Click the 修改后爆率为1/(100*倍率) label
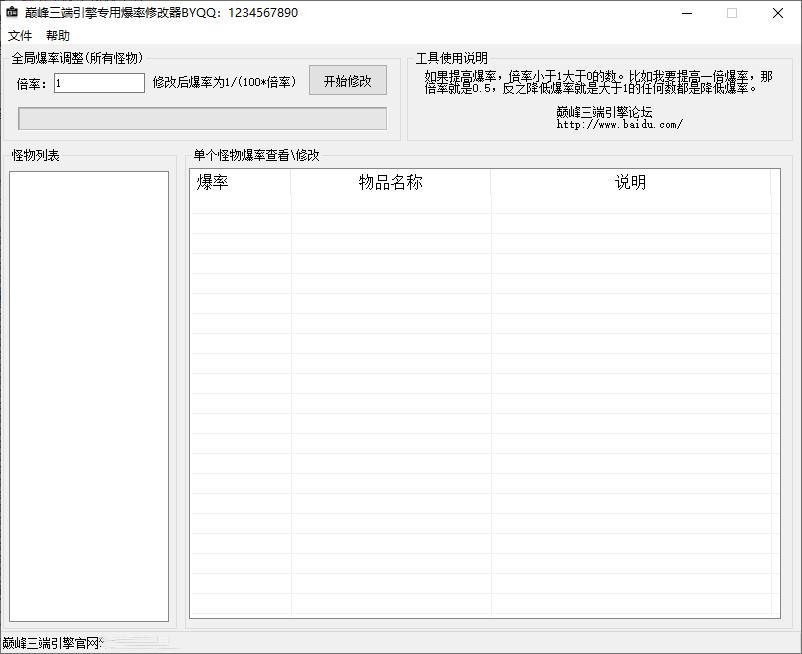The width and height of the screenshot is (802, 654). point(224,83)
